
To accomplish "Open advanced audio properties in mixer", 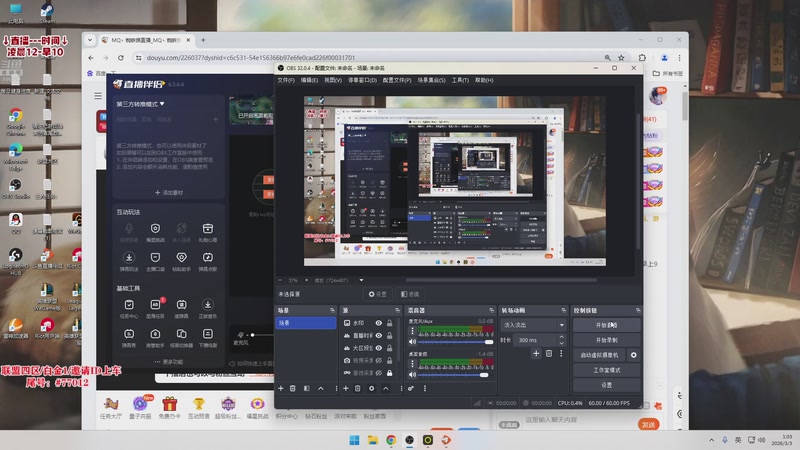I will 411,388.
